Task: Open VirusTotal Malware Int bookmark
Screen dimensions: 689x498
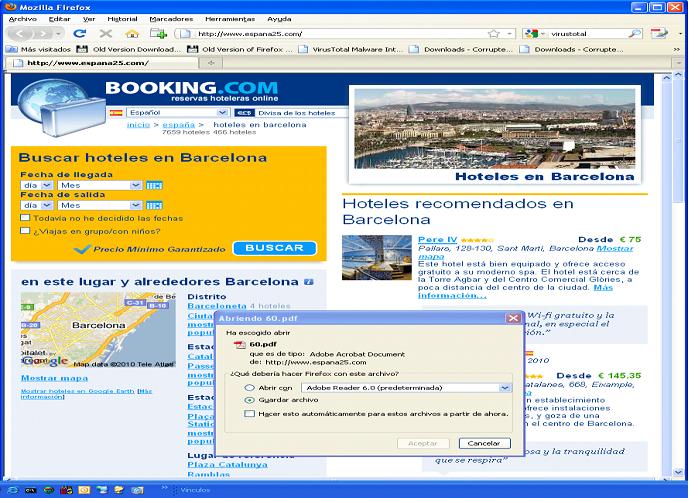Action: 351,49
